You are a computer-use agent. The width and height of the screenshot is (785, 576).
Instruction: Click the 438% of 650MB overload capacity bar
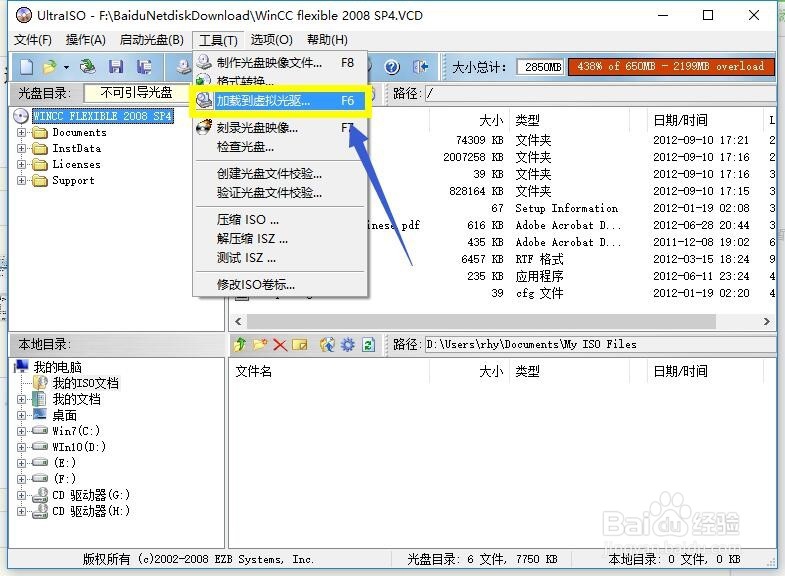pos(671,67)
